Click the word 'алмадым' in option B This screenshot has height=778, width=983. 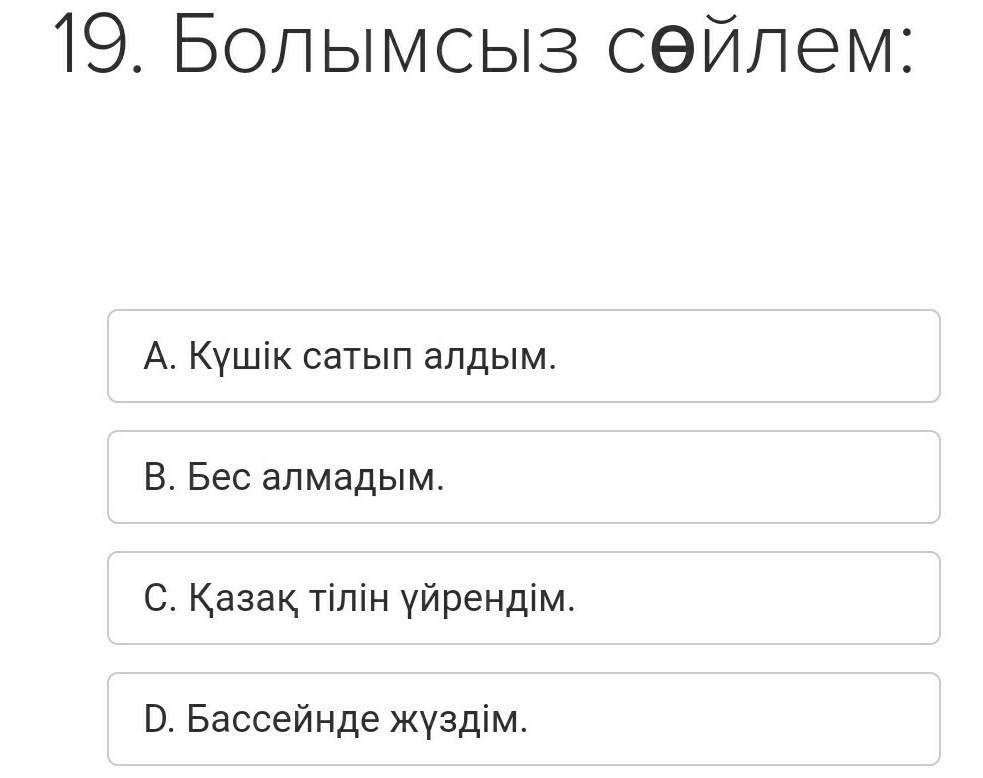(352, 478)
